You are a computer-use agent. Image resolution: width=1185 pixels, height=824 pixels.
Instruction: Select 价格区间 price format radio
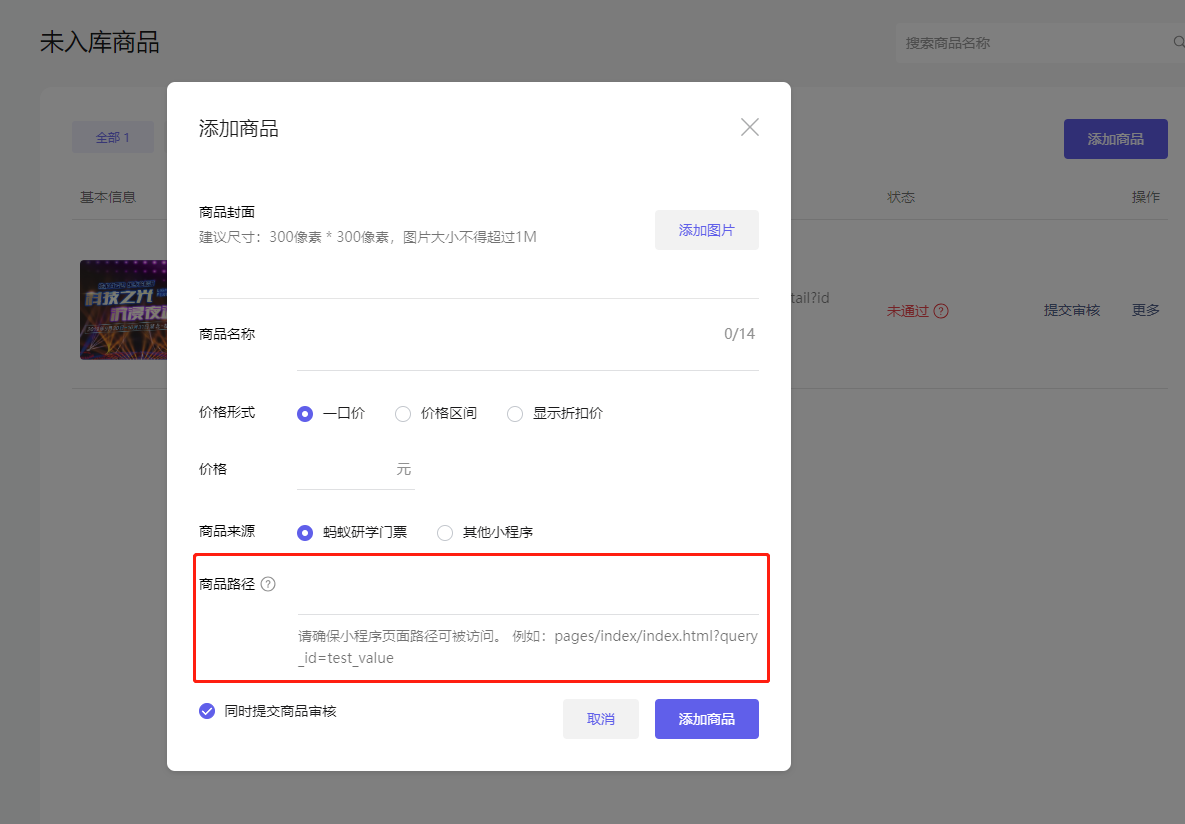point(403,414)
